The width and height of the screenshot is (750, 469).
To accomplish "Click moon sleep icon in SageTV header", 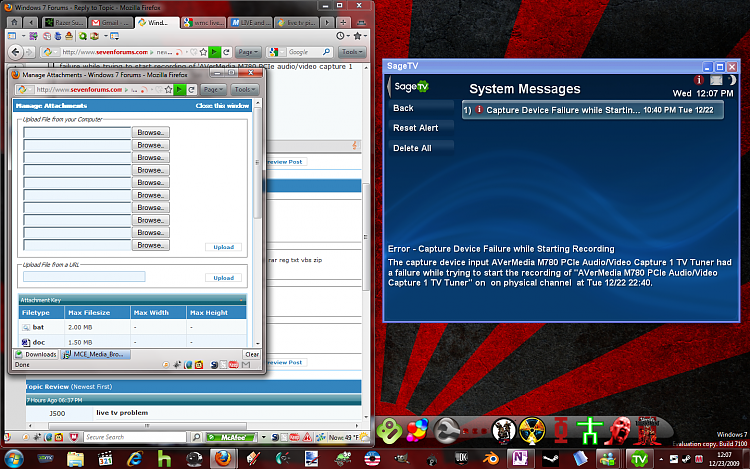I will (732, 80).
